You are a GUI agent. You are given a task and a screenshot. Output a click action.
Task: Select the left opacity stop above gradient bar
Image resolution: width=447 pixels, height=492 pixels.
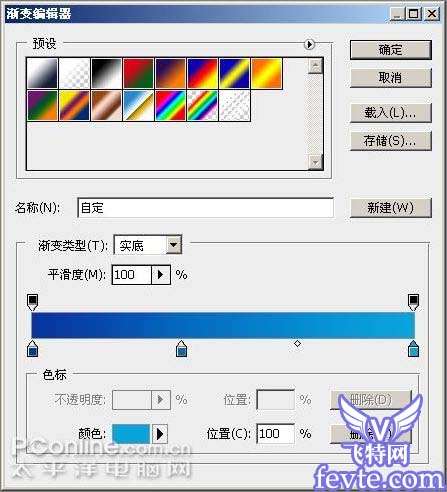pos(32,302)
